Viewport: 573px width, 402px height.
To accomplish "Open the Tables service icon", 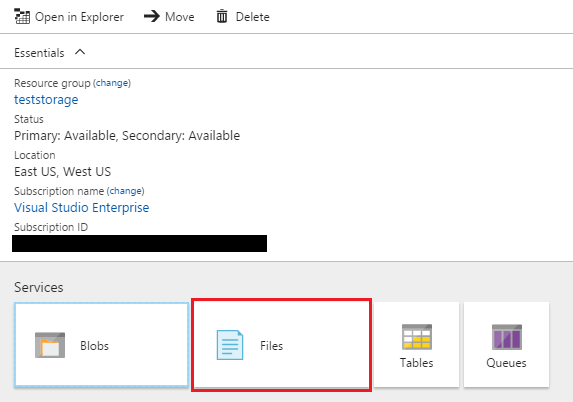I will tap(417, 337).
